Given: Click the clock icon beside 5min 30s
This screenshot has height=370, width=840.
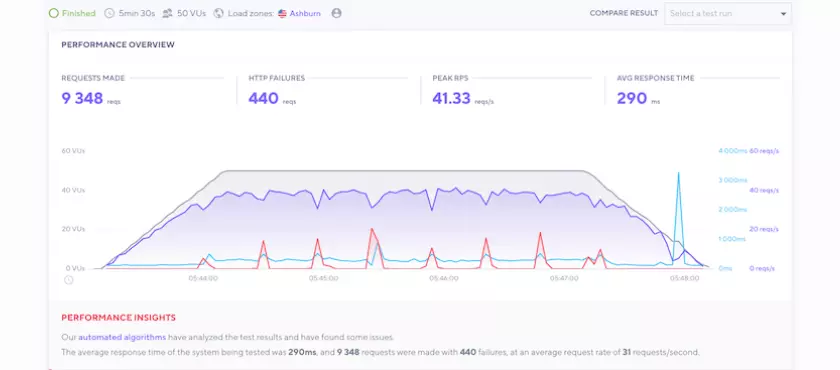Looking at the screenshot, I should [109, 13].
